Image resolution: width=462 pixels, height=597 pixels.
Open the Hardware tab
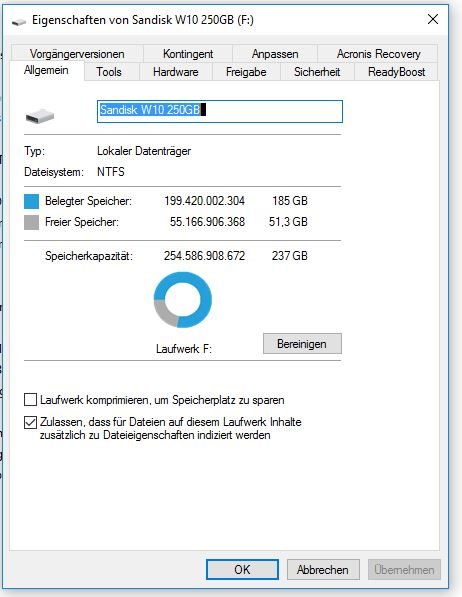tap(176, 72)
